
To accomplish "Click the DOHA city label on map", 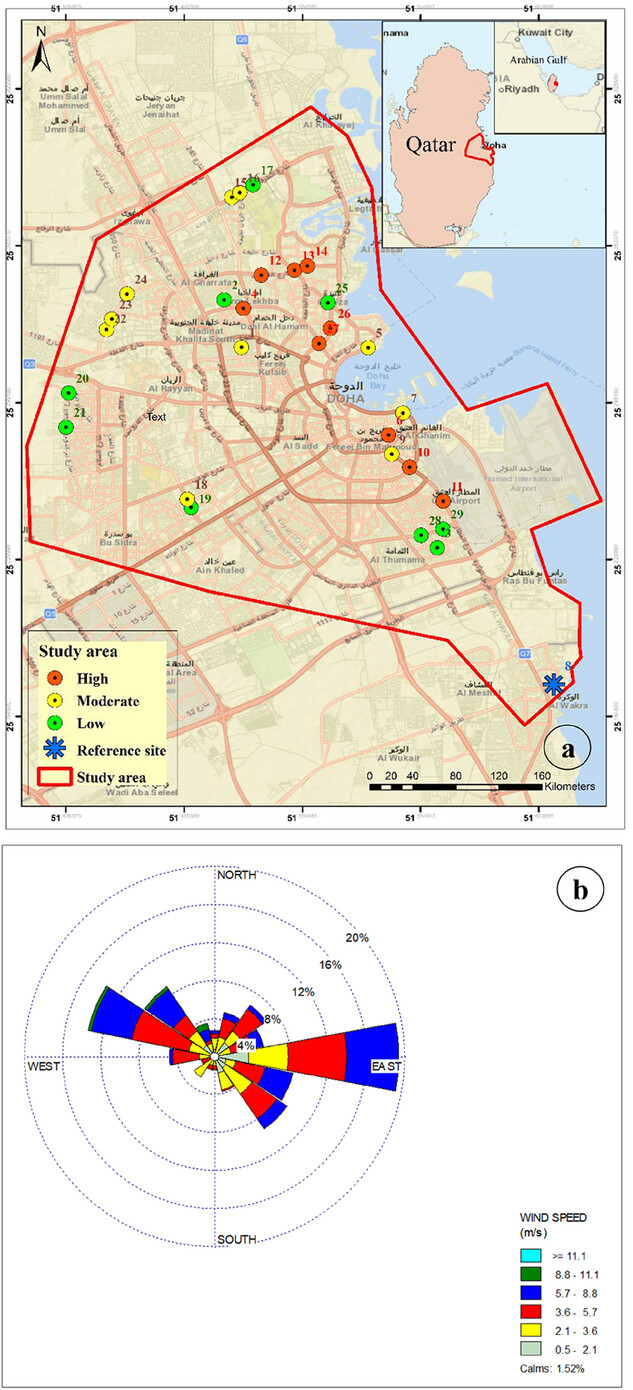I will 345,397.
